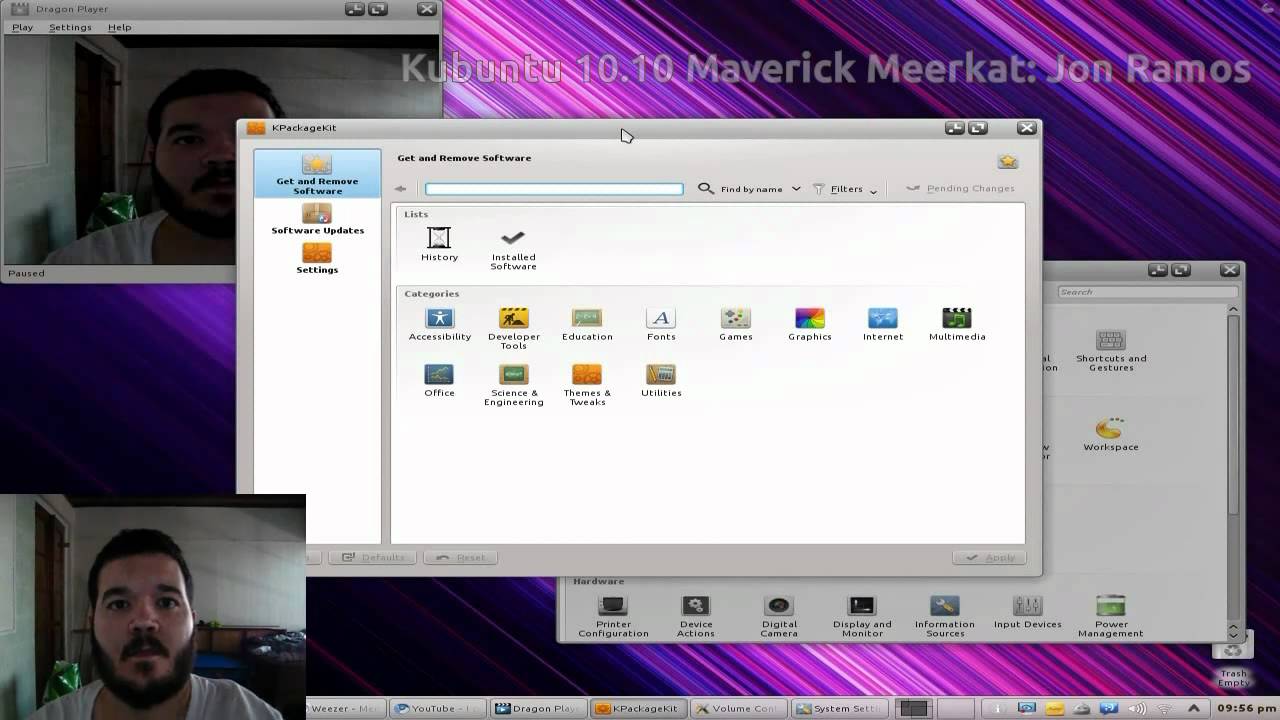Open the Filters dropdown menu
1280x720 pixels.
point(845,189)
